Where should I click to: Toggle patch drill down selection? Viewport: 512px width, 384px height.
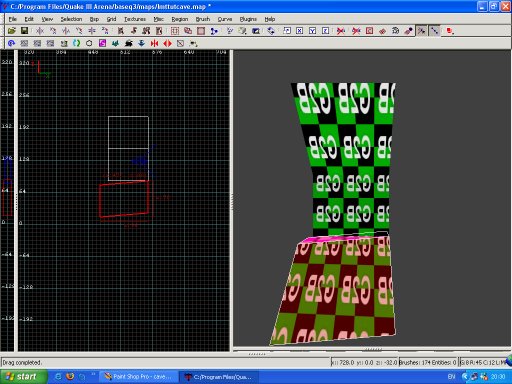coord(435,31)
